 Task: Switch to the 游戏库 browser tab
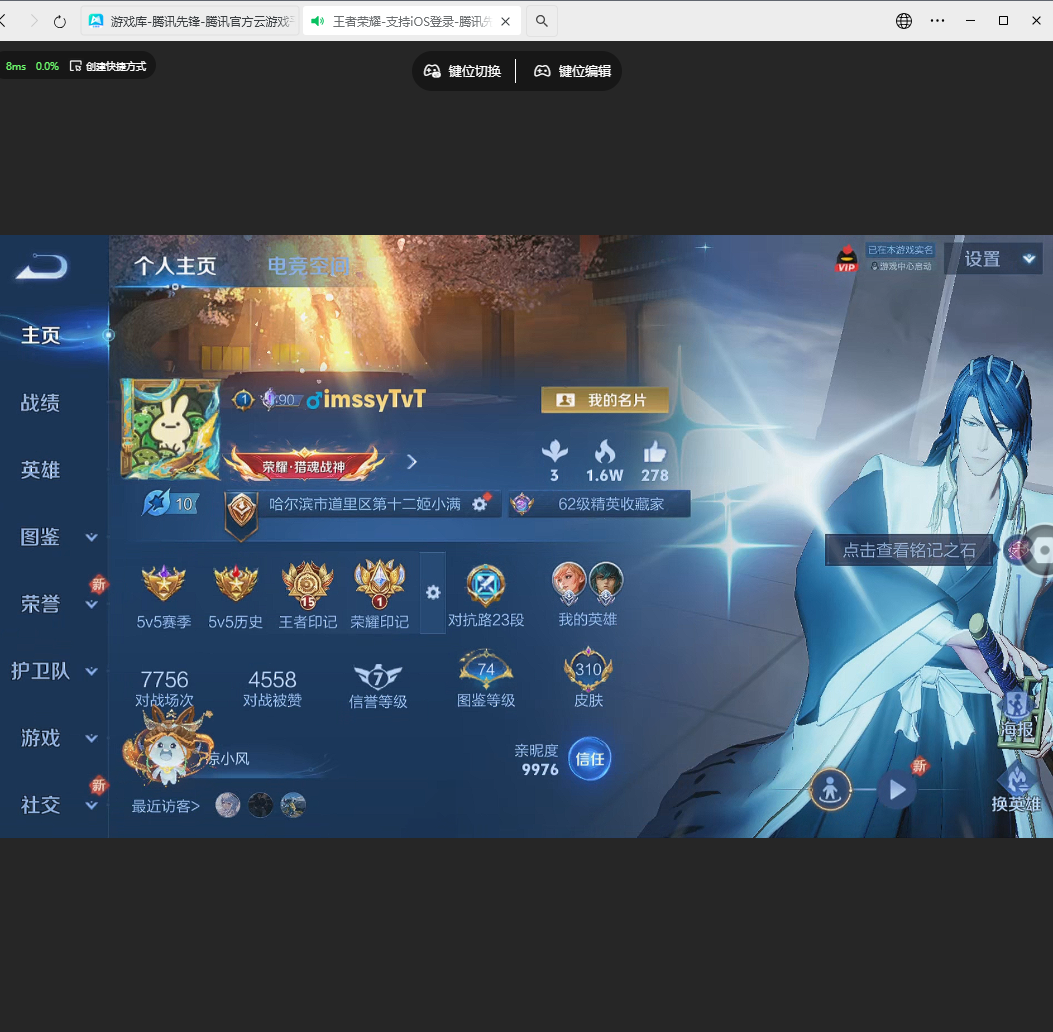coord(190,20)
